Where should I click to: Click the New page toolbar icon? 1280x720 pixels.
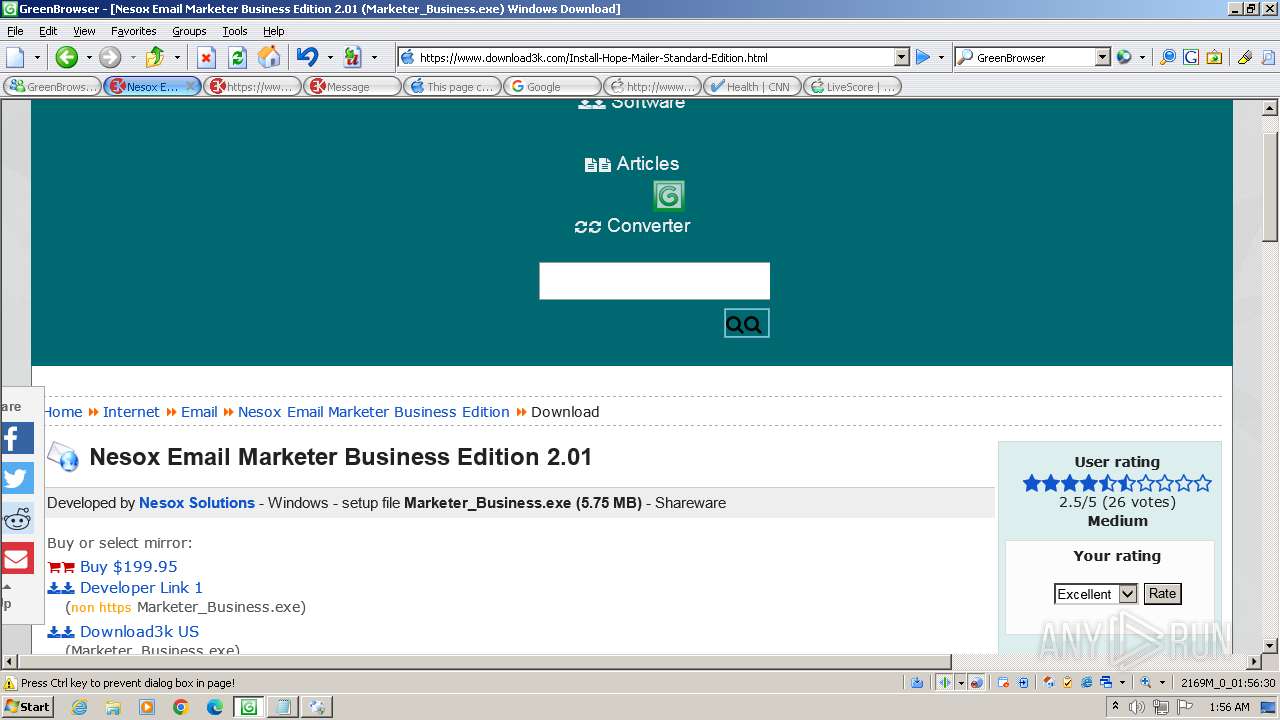16,57
